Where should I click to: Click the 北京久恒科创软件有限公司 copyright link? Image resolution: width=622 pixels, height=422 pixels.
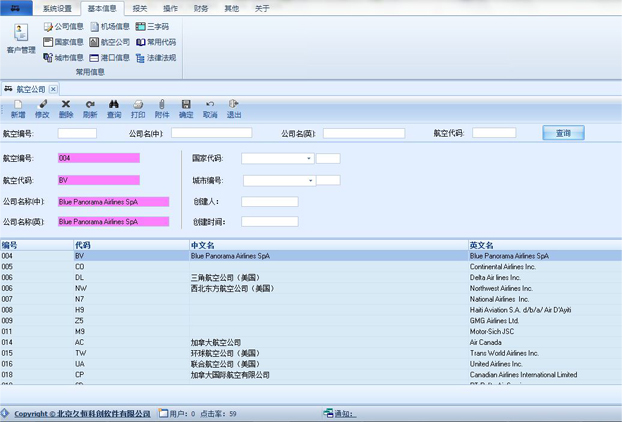(x=108, y=413)
